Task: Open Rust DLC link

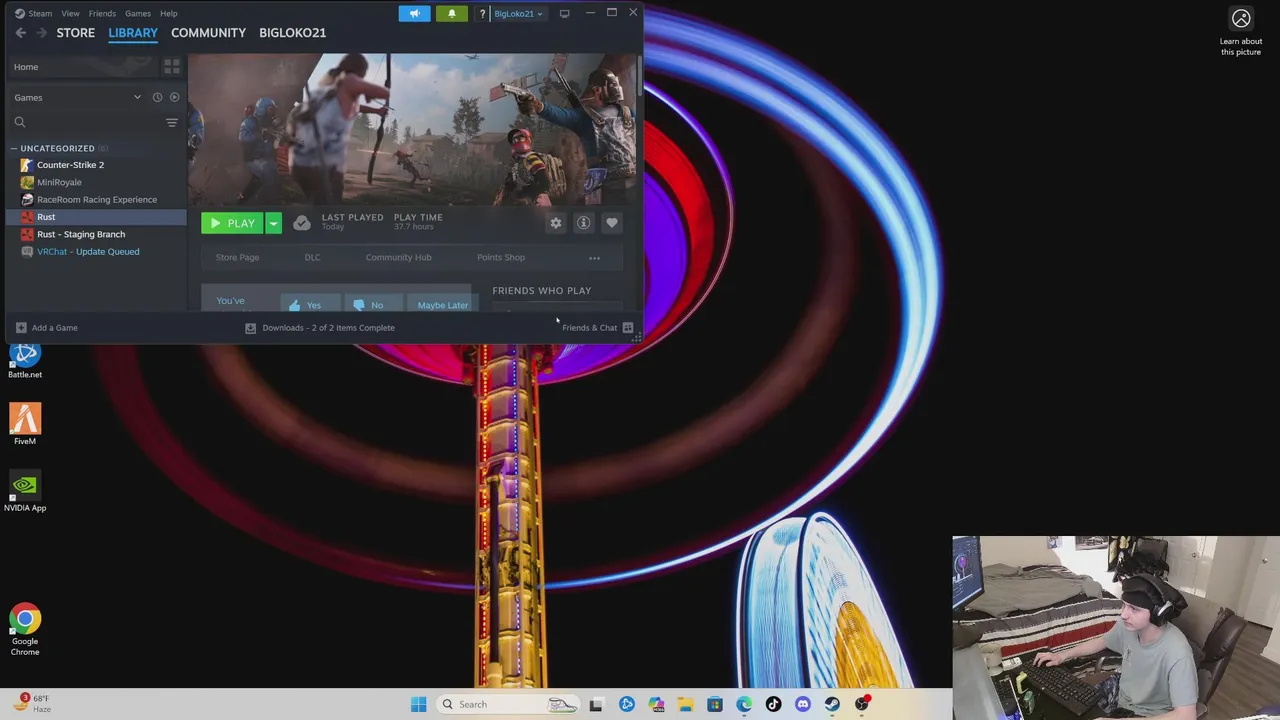Action: pyautogui.click(x=312, y=258)
